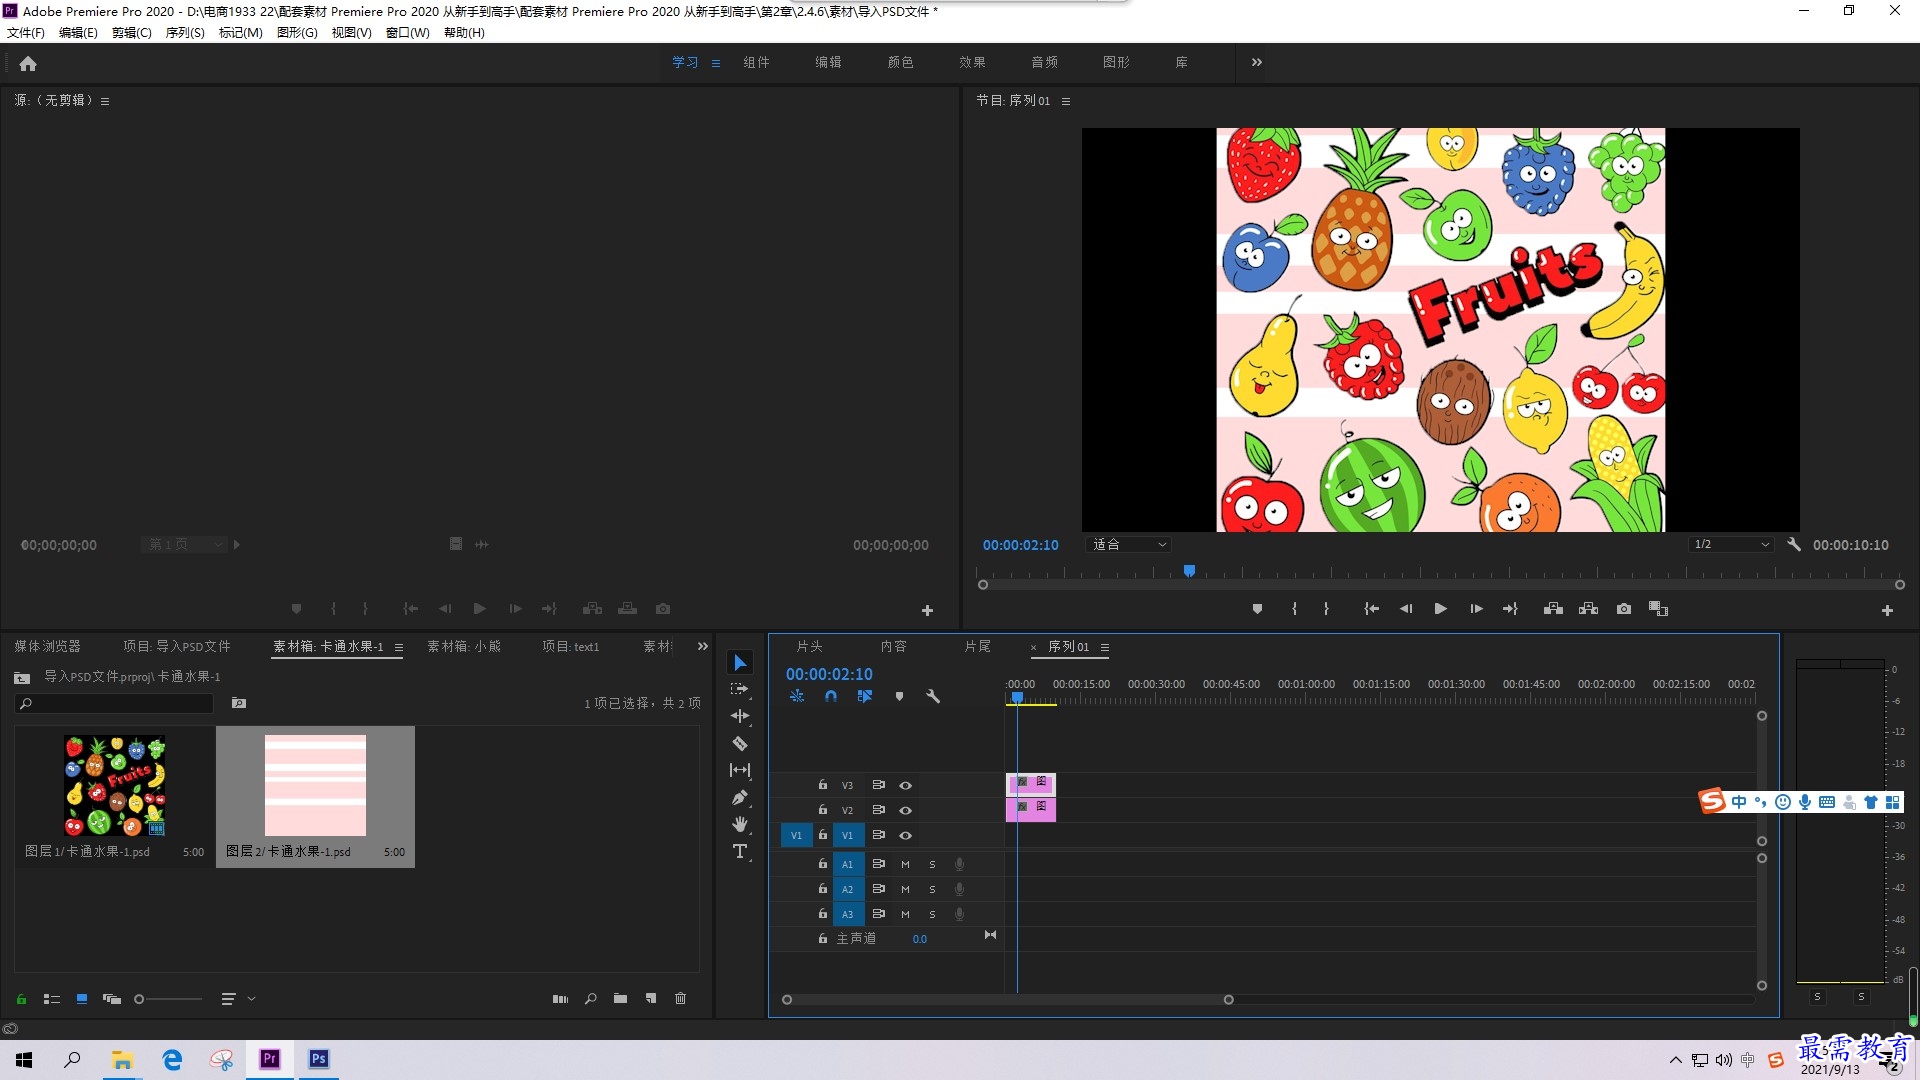
Task: Switch to the 媒体浏览器 tab
Action: tap(47, 647)
